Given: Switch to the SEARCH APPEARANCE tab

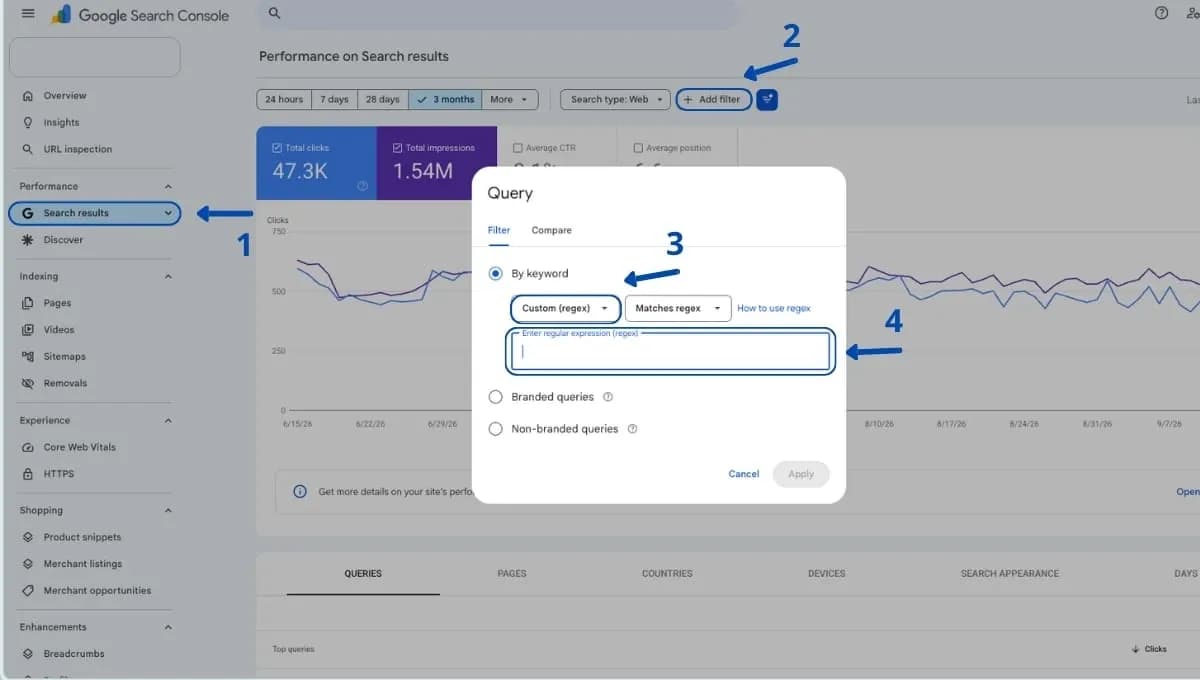Looking at the screenshot, I should pyautogui.click(x=1009, y=574).
